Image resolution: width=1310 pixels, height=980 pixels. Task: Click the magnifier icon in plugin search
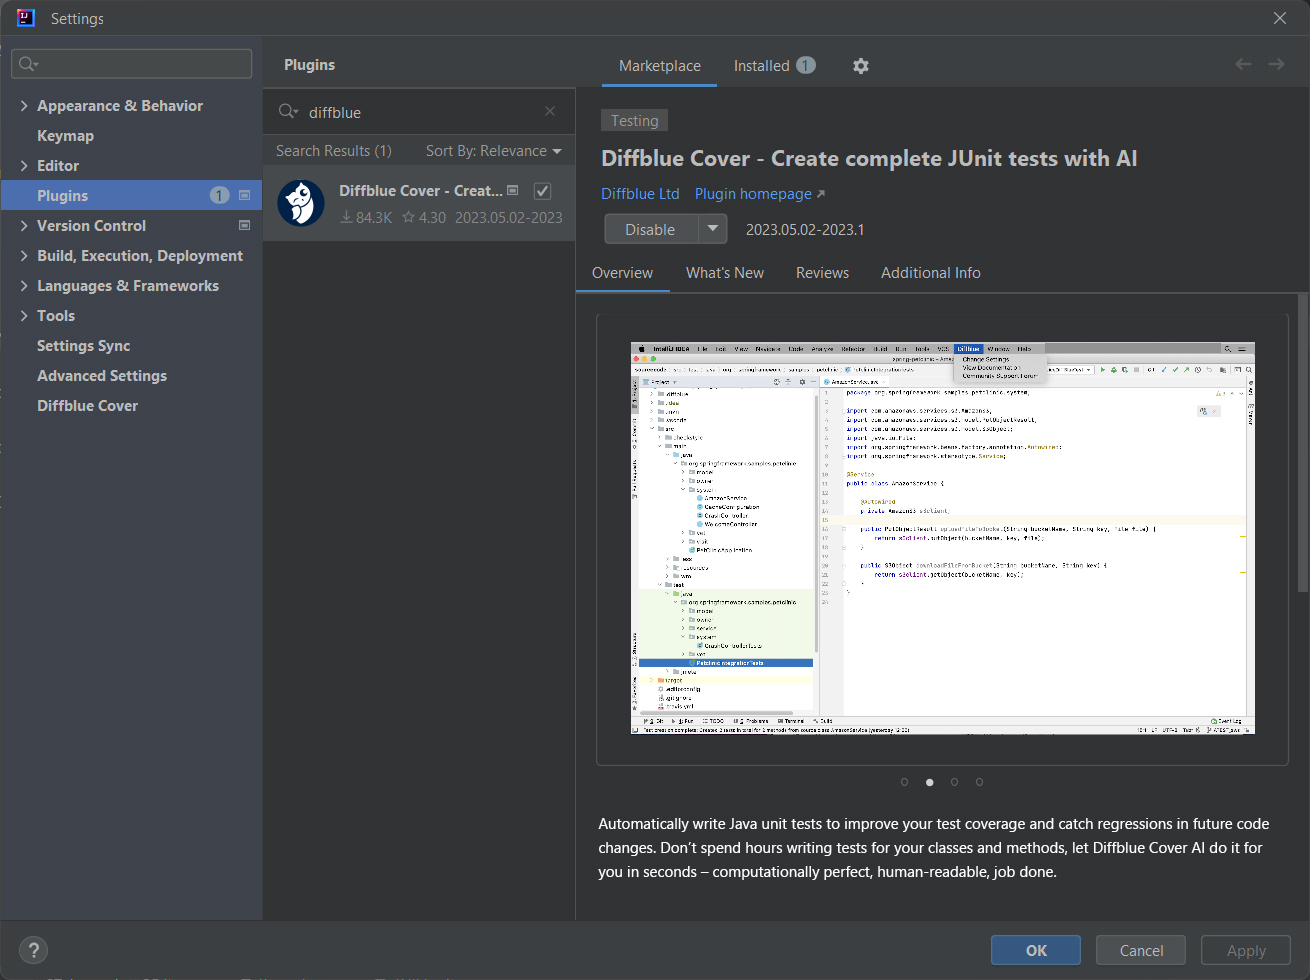pyautogui.click(x=288, y=112)
